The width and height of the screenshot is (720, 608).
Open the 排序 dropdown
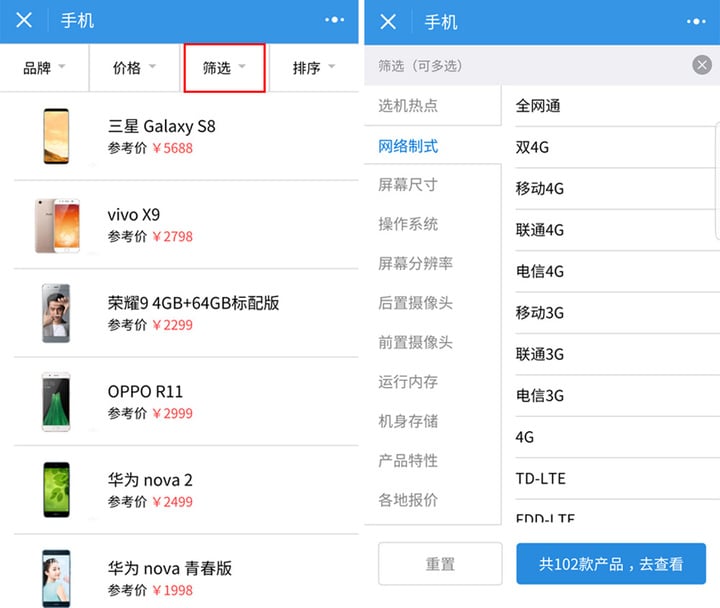click(x=314, y=68)
